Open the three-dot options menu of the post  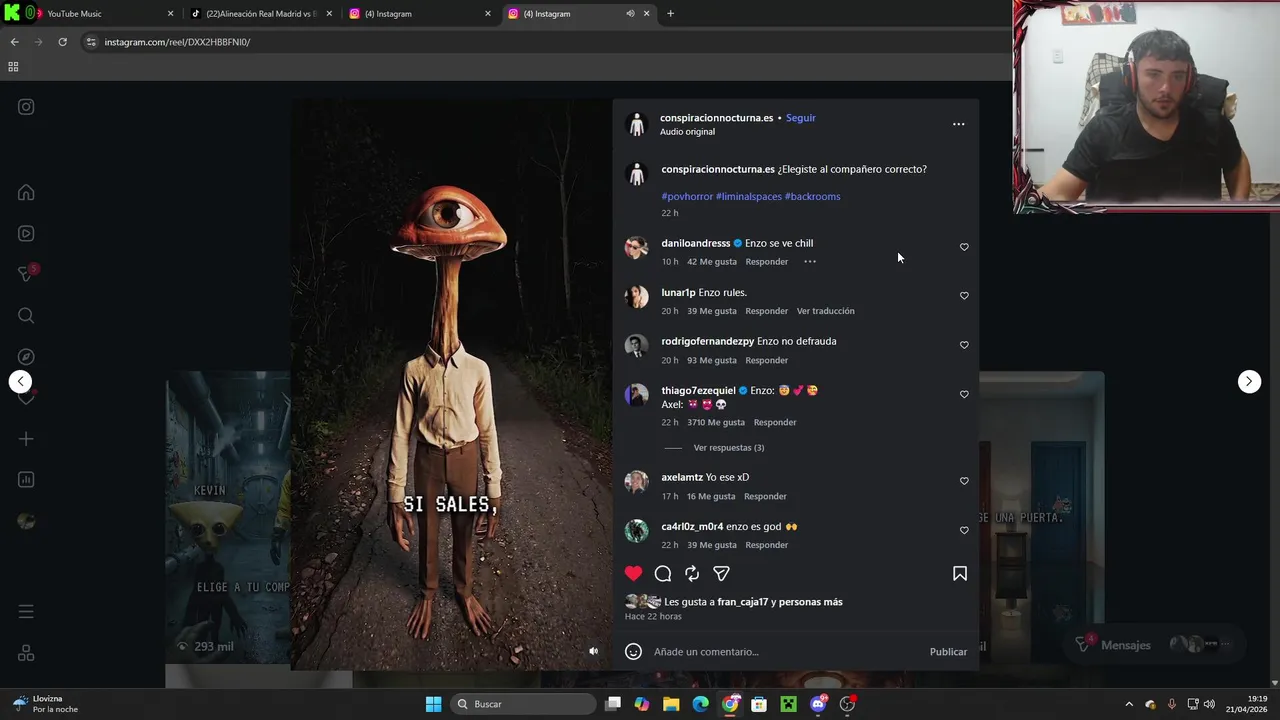[x=958, y=124]
